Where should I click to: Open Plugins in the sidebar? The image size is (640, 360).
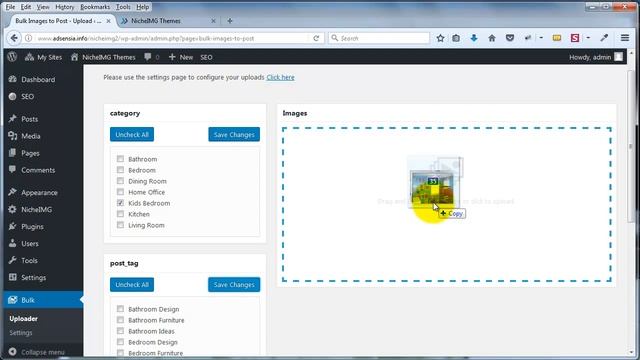tap(32, 227)
